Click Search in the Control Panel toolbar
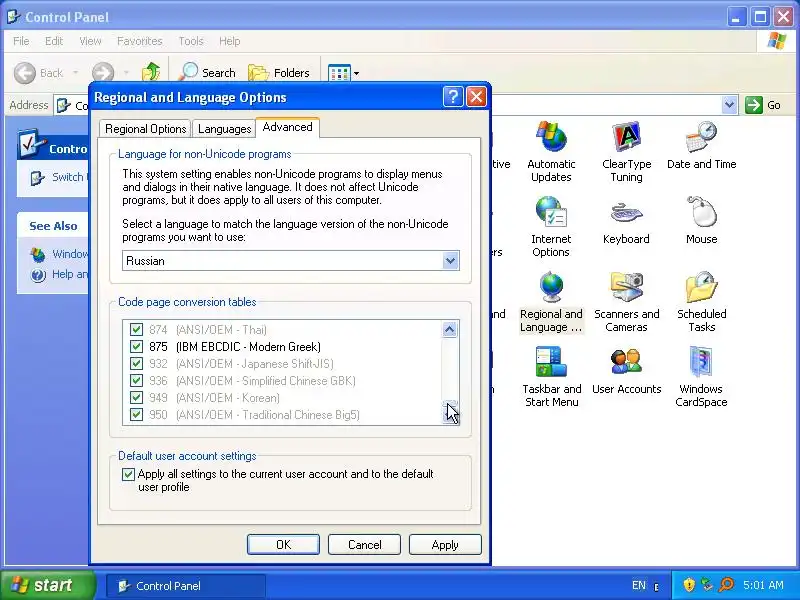The width and height of the screenshot is (800, 600). point(208,72)
